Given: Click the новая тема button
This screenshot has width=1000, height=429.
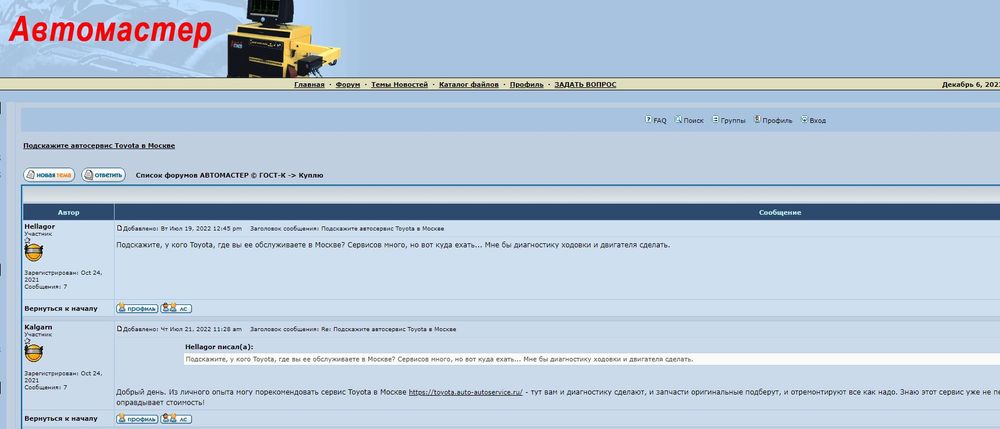Looking at the screenshot, I should [49, 175].
